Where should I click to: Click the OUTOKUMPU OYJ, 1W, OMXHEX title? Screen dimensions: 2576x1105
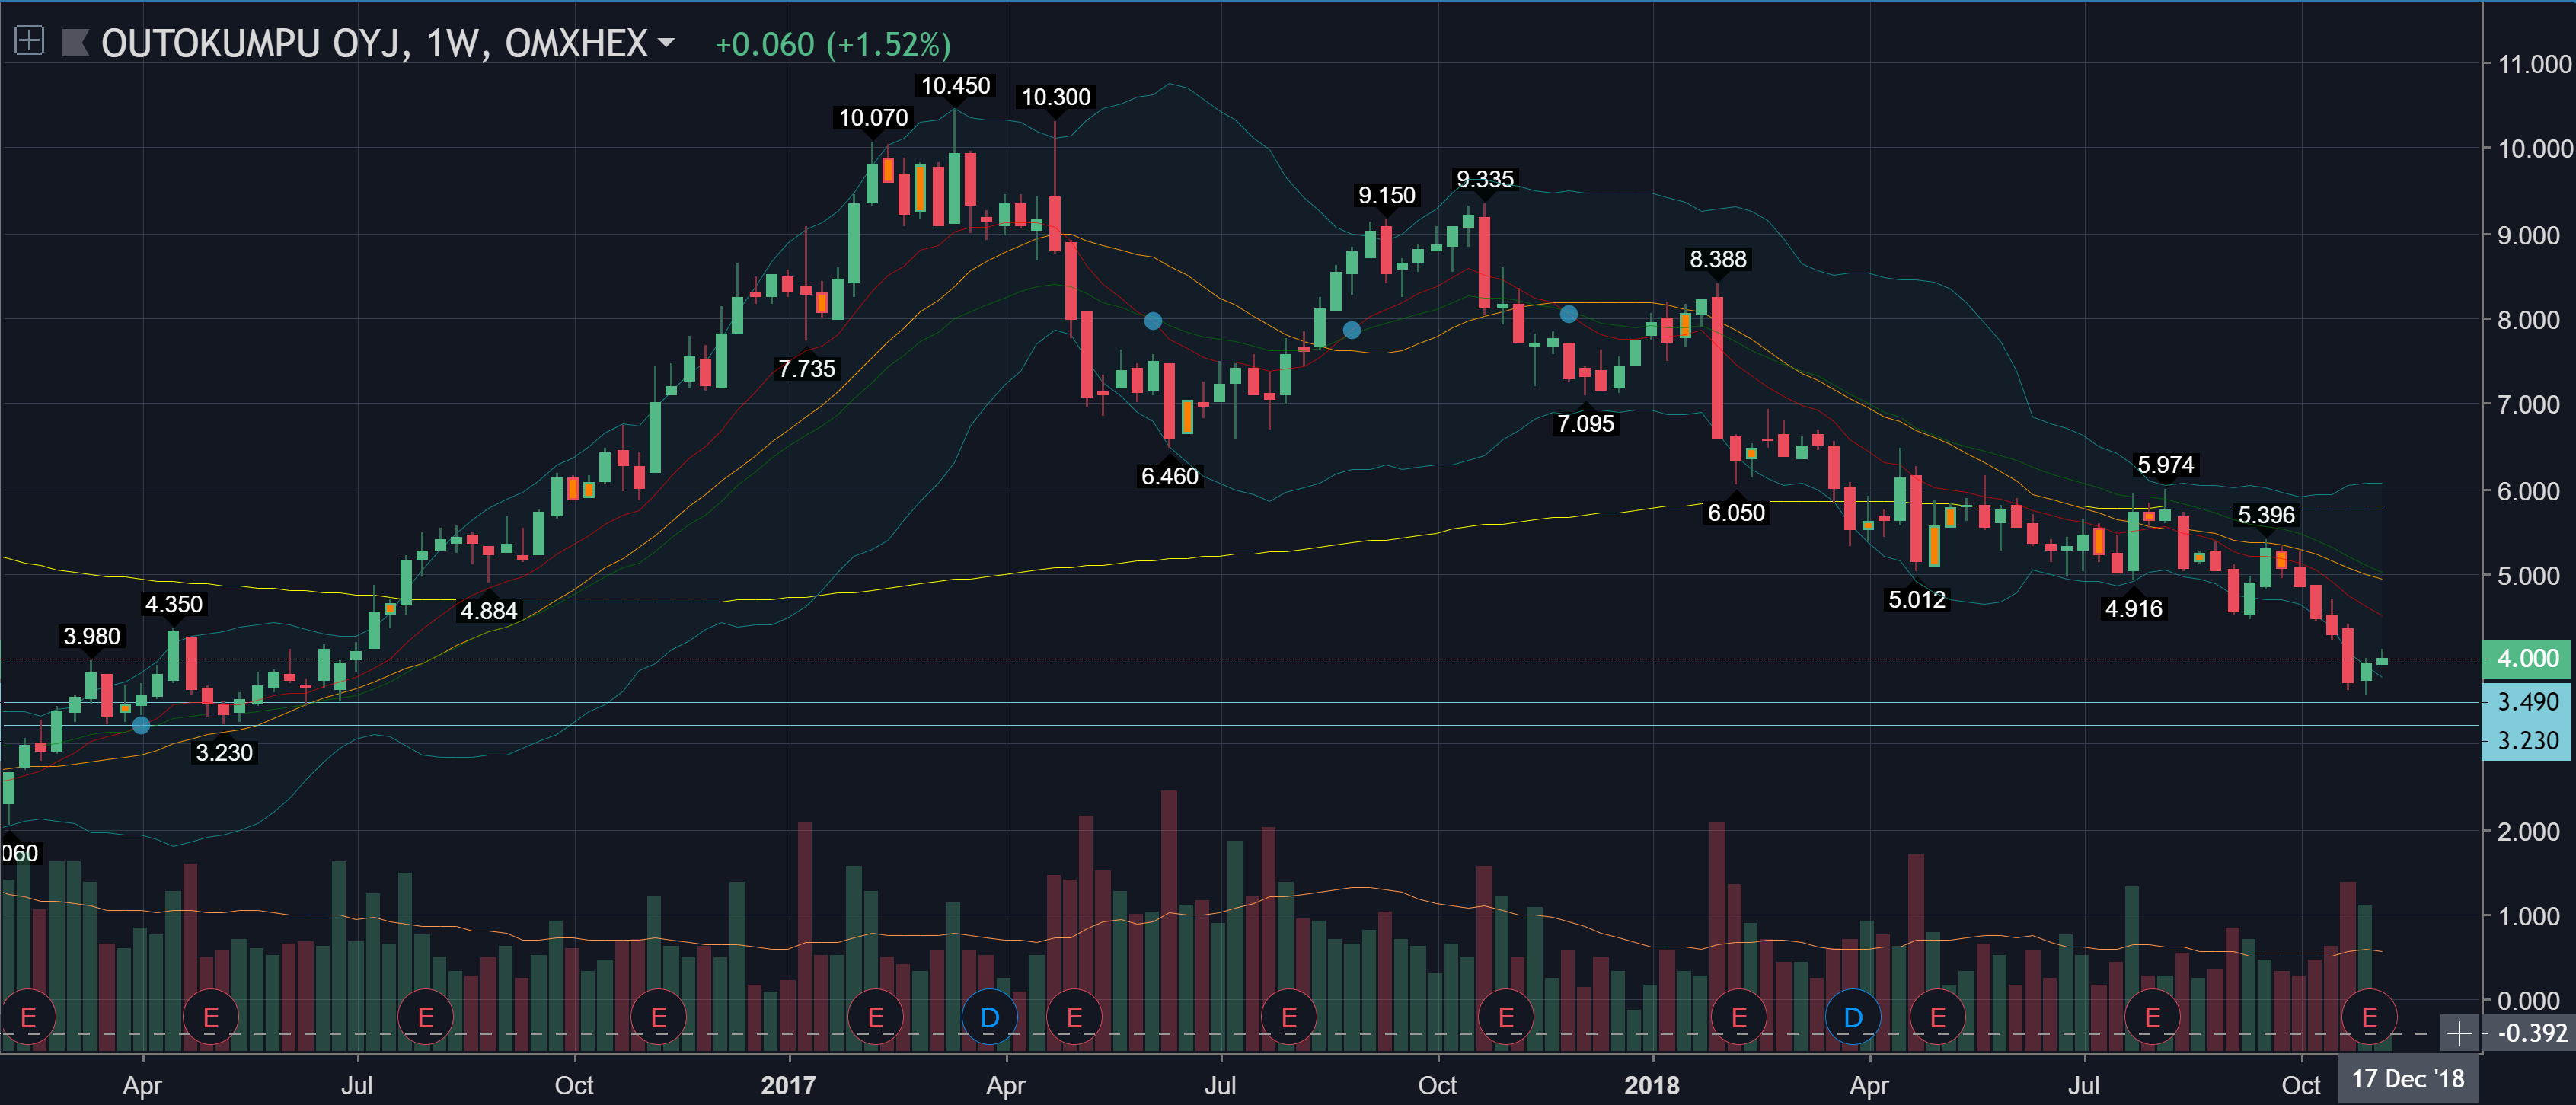tap(374, 43)
